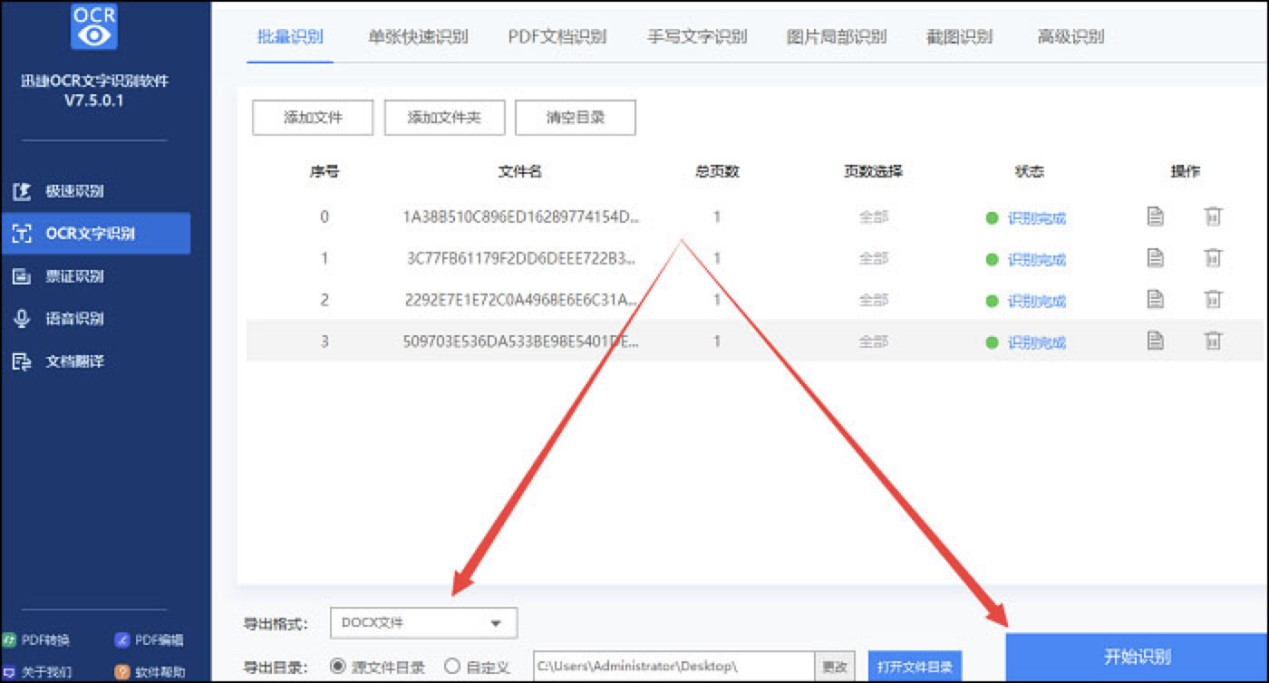The image size is (1269, 683).
Task: Delete file in row 2 with trash icon
Action: (1213, 299)
